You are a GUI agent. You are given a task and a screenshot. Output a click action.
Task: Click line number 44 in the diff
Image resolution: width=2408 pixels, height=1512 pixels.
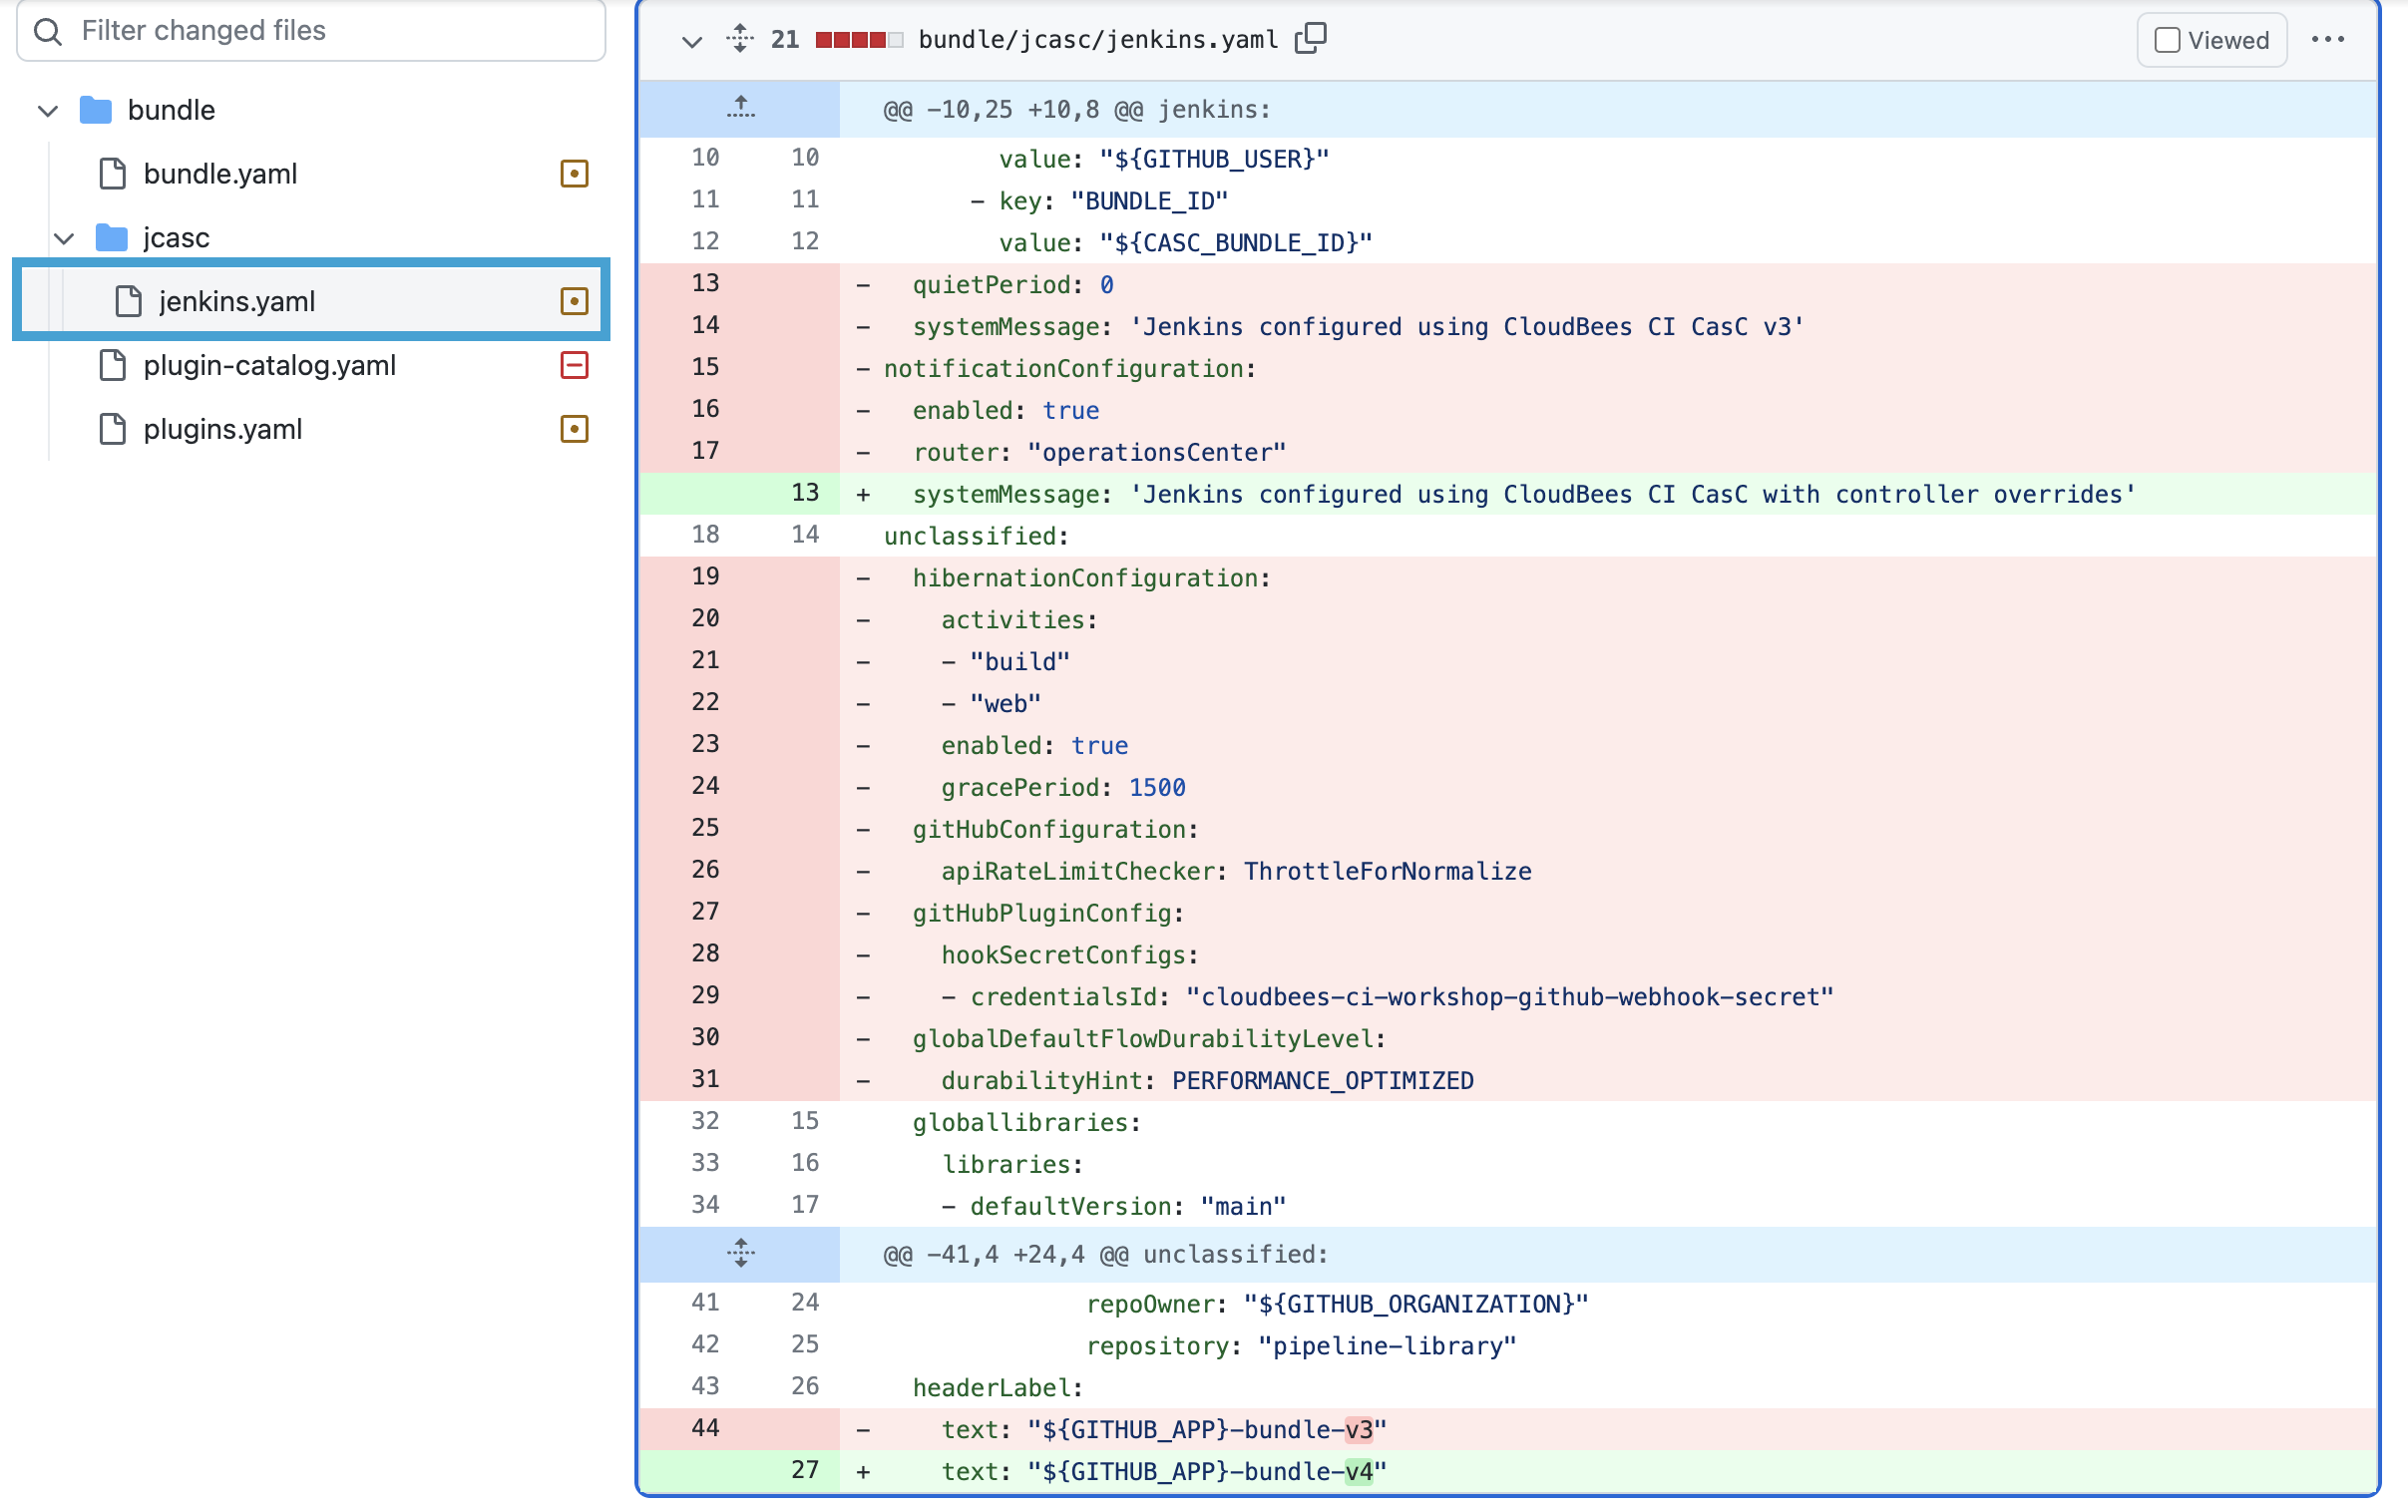coord(705,1429)
